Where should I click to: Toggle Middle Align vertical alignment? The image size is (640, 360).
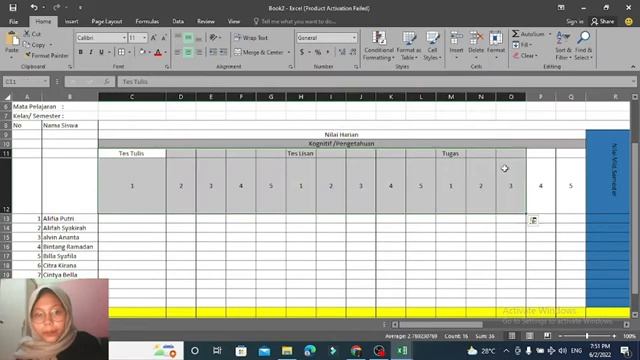(188, 38)
